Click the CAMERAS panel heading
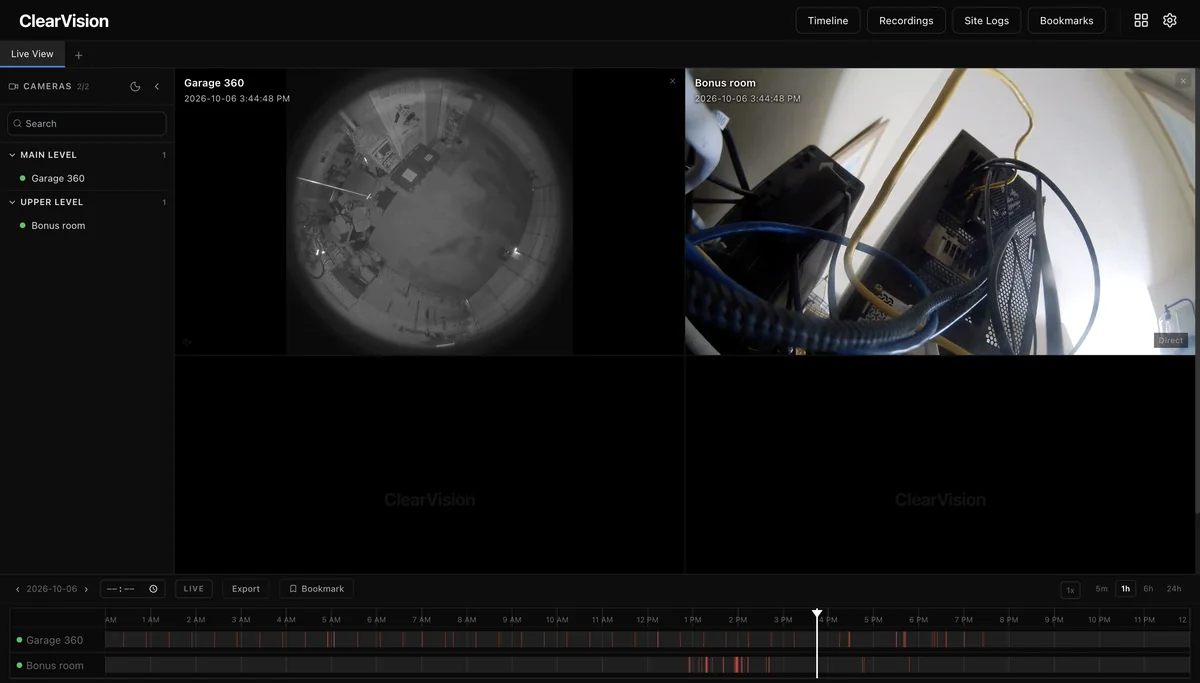The height and width of the screenshot is (683, 1200). tap(47, 87)
